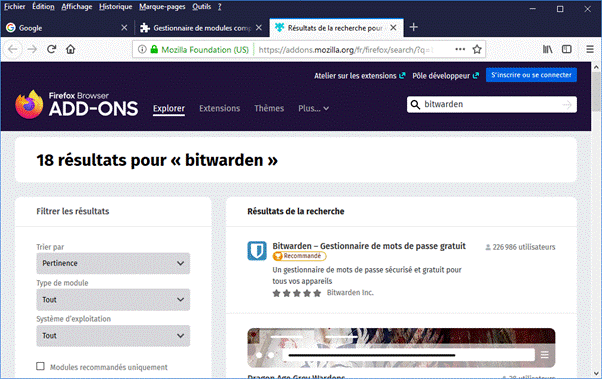Open the ? help menu
The width and height of the screenshot is (602, 379).
[220, 7]
